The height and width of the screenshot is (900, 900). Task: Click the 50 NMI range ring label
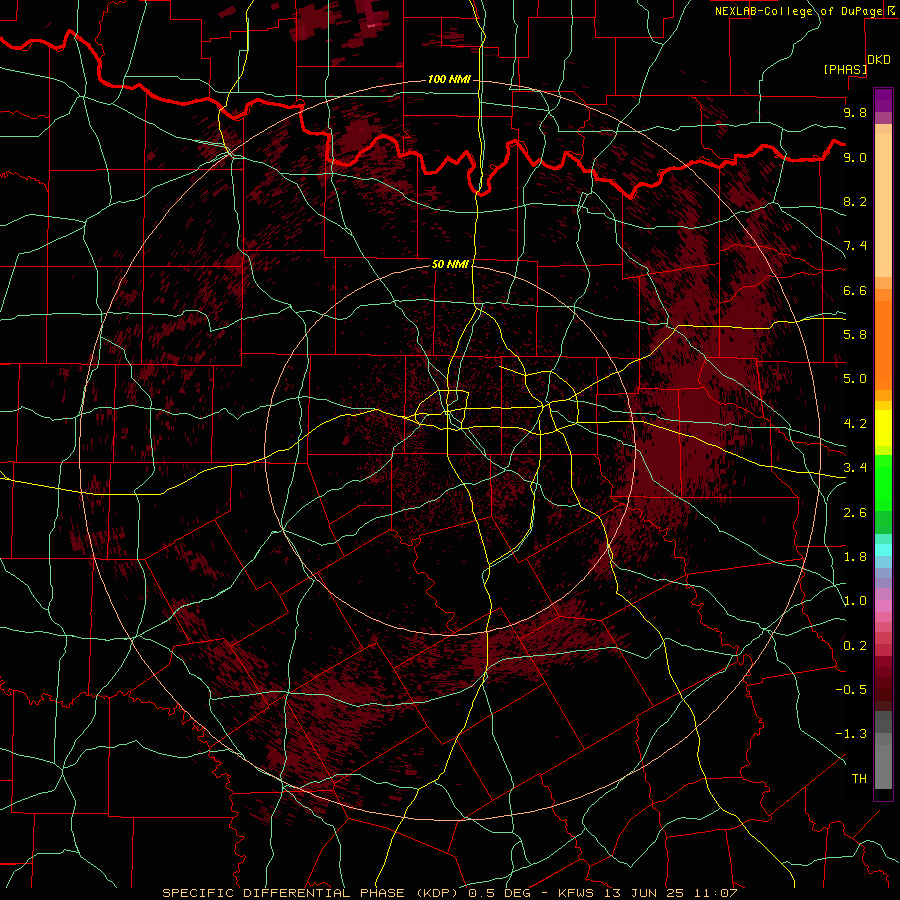point(451,264)
